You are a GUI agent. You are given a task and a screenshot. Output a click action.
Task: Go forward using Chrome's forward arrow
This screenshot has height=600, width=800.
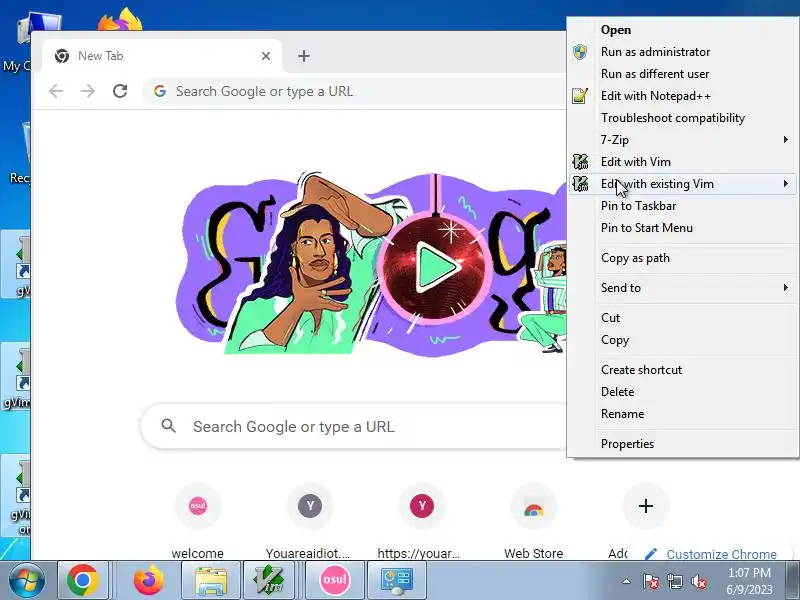pyautogui.click(x=88, y=91)
